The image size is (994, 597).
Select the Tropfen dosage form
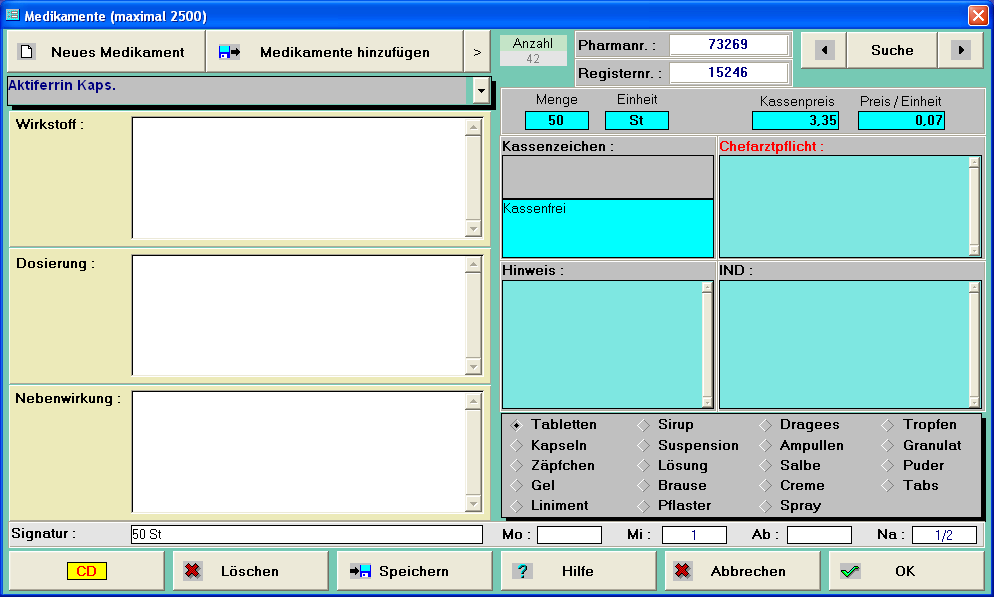pyautogui.click(x=887, y=425)
